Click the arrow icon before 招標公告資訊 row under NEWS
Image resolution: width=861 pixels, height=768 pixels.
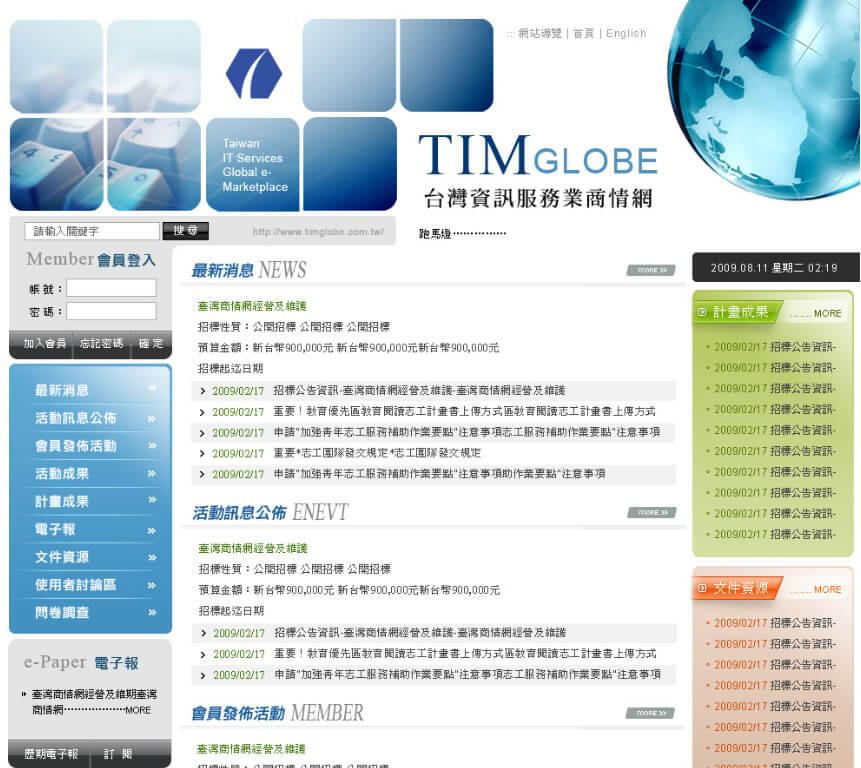coord(203,391)
